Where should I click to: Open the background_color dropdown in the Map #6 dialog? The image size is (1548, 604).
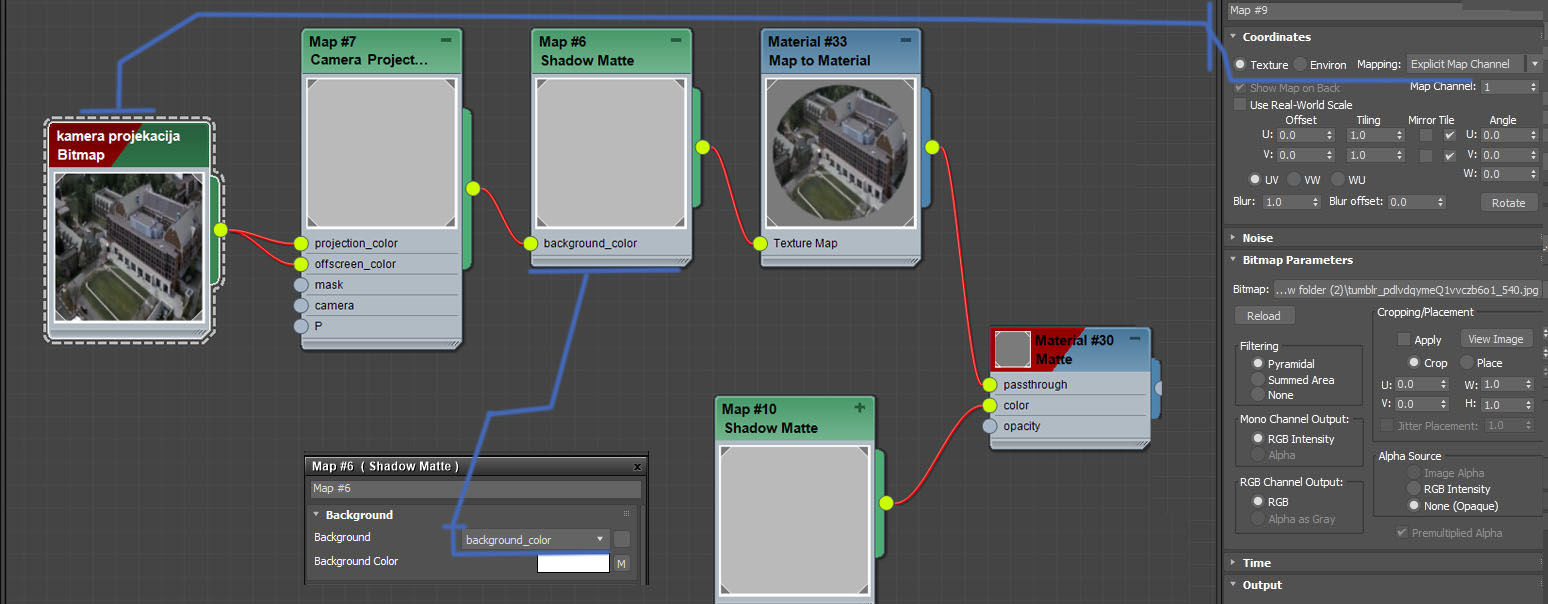pyautogui.click(x=601, y=538)
